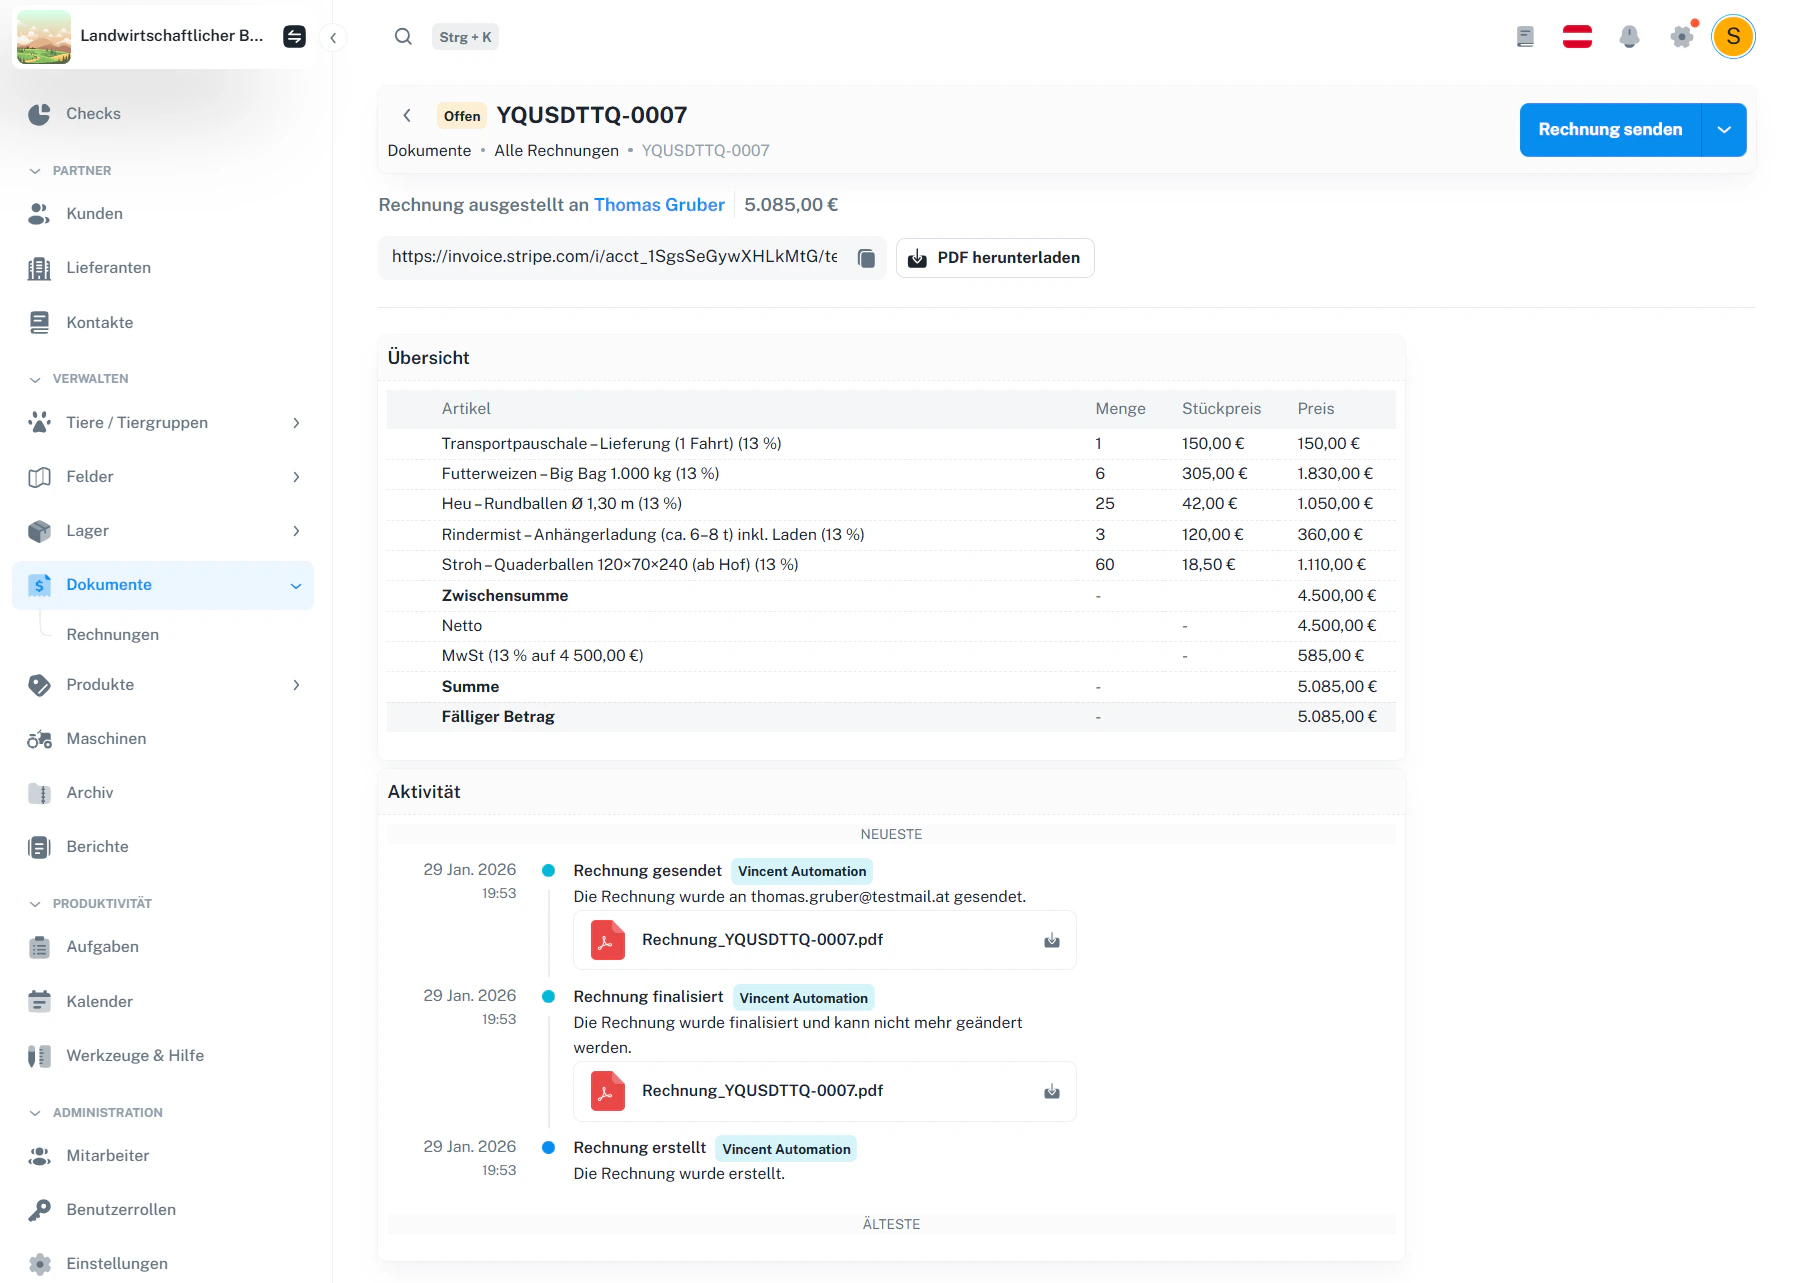Open the search icon in top bar
The image size is (1794, 1283).
pyautogui.click(x=403, y=37)
